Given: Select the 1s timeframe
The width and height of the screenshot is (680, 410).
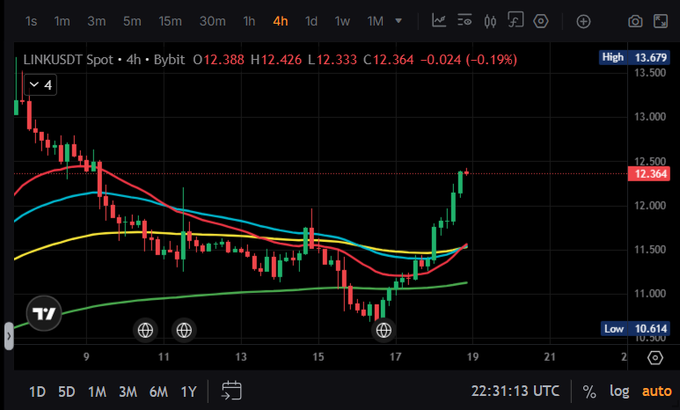Looking at the screenshot, I should pyautogui.click(x=31, y=21).
